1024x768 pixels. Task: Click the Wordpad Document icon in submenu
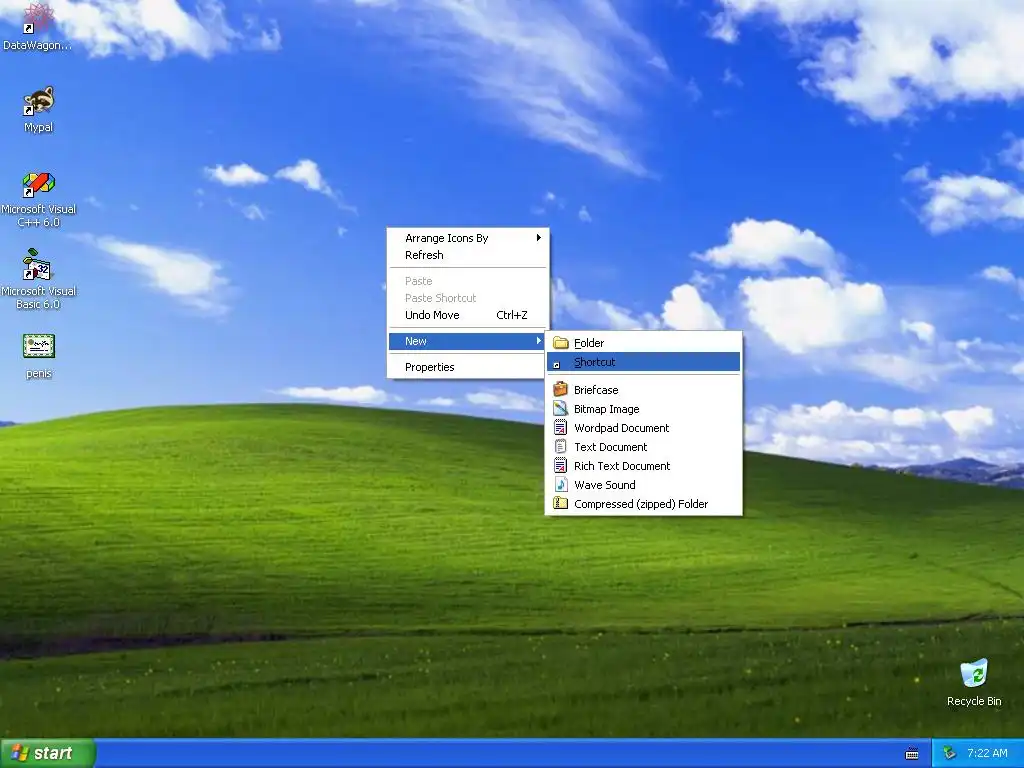pyautogui.click(x=560, y=428)
